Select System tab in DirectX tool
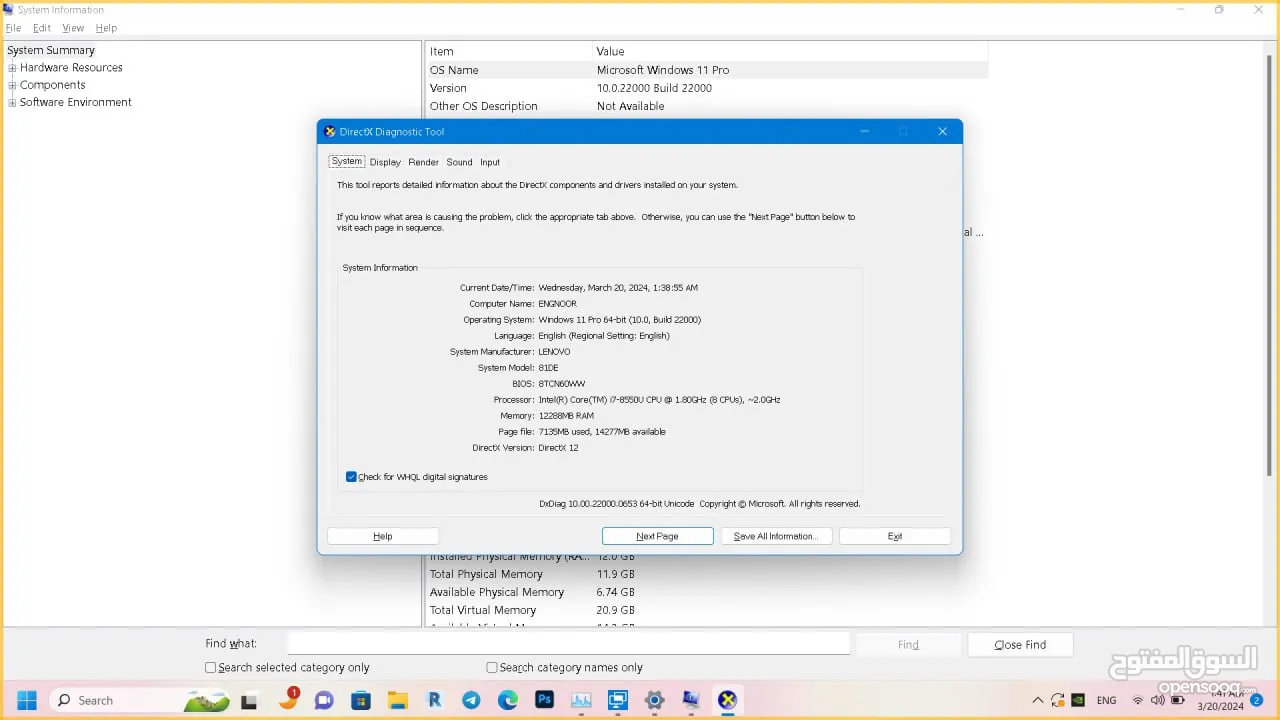Viewport: 1280px width, 720px height. click(347, 161)
